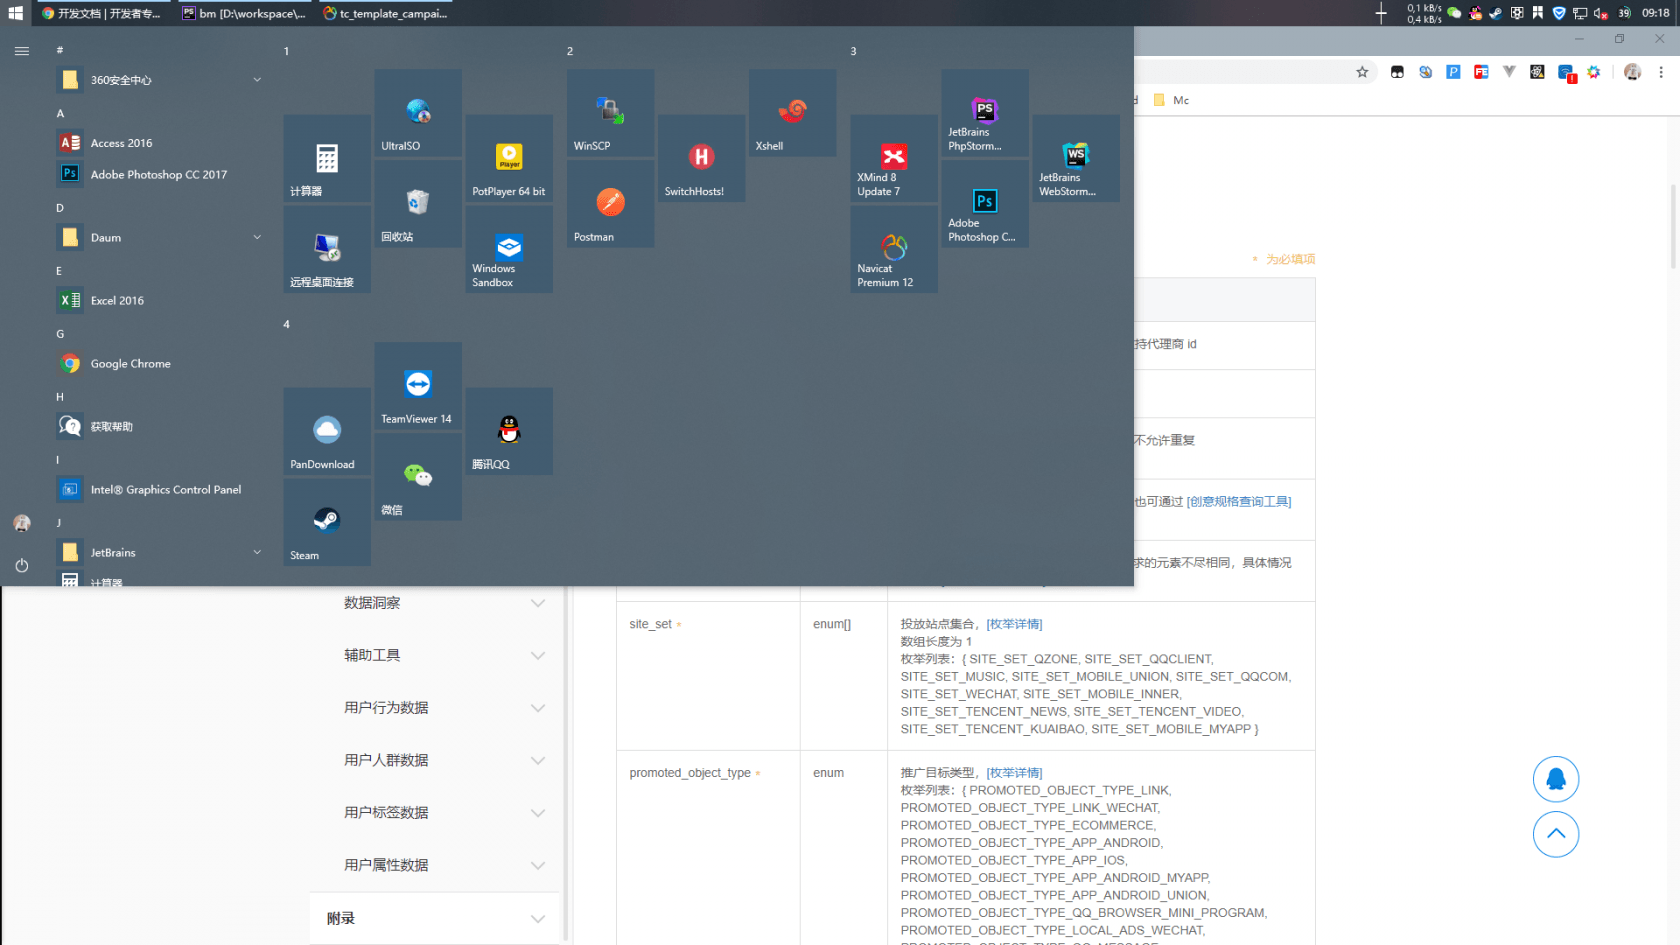
Task: Launch Tencent QQ (腾讯QQ) tile
Action: [509, 431]
